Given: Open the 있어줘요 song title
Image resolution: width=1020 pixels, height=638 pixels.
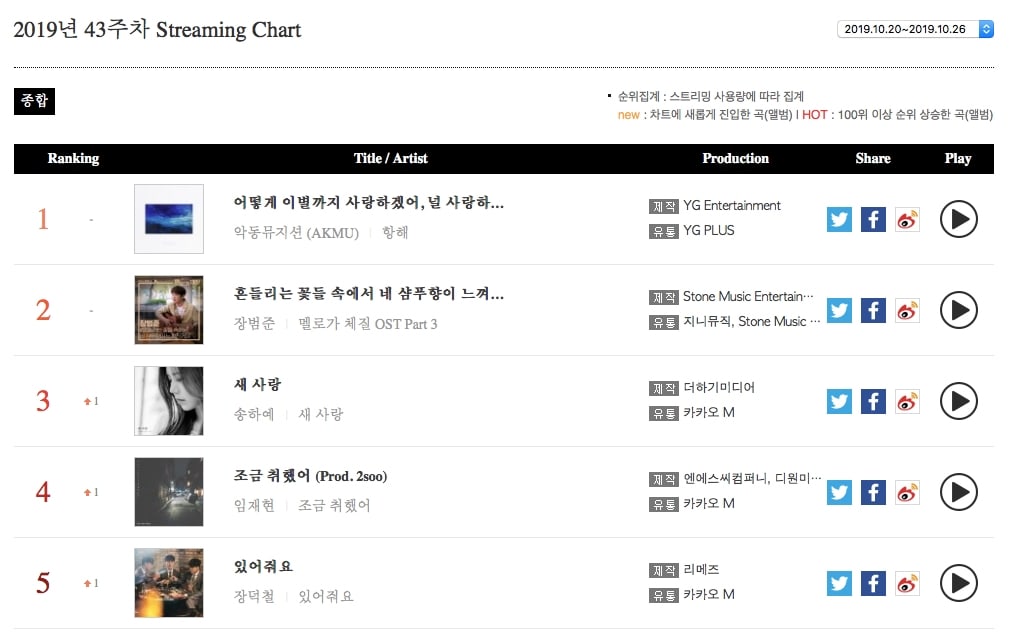Looking at the screenshot, I should tap(263, 567).
